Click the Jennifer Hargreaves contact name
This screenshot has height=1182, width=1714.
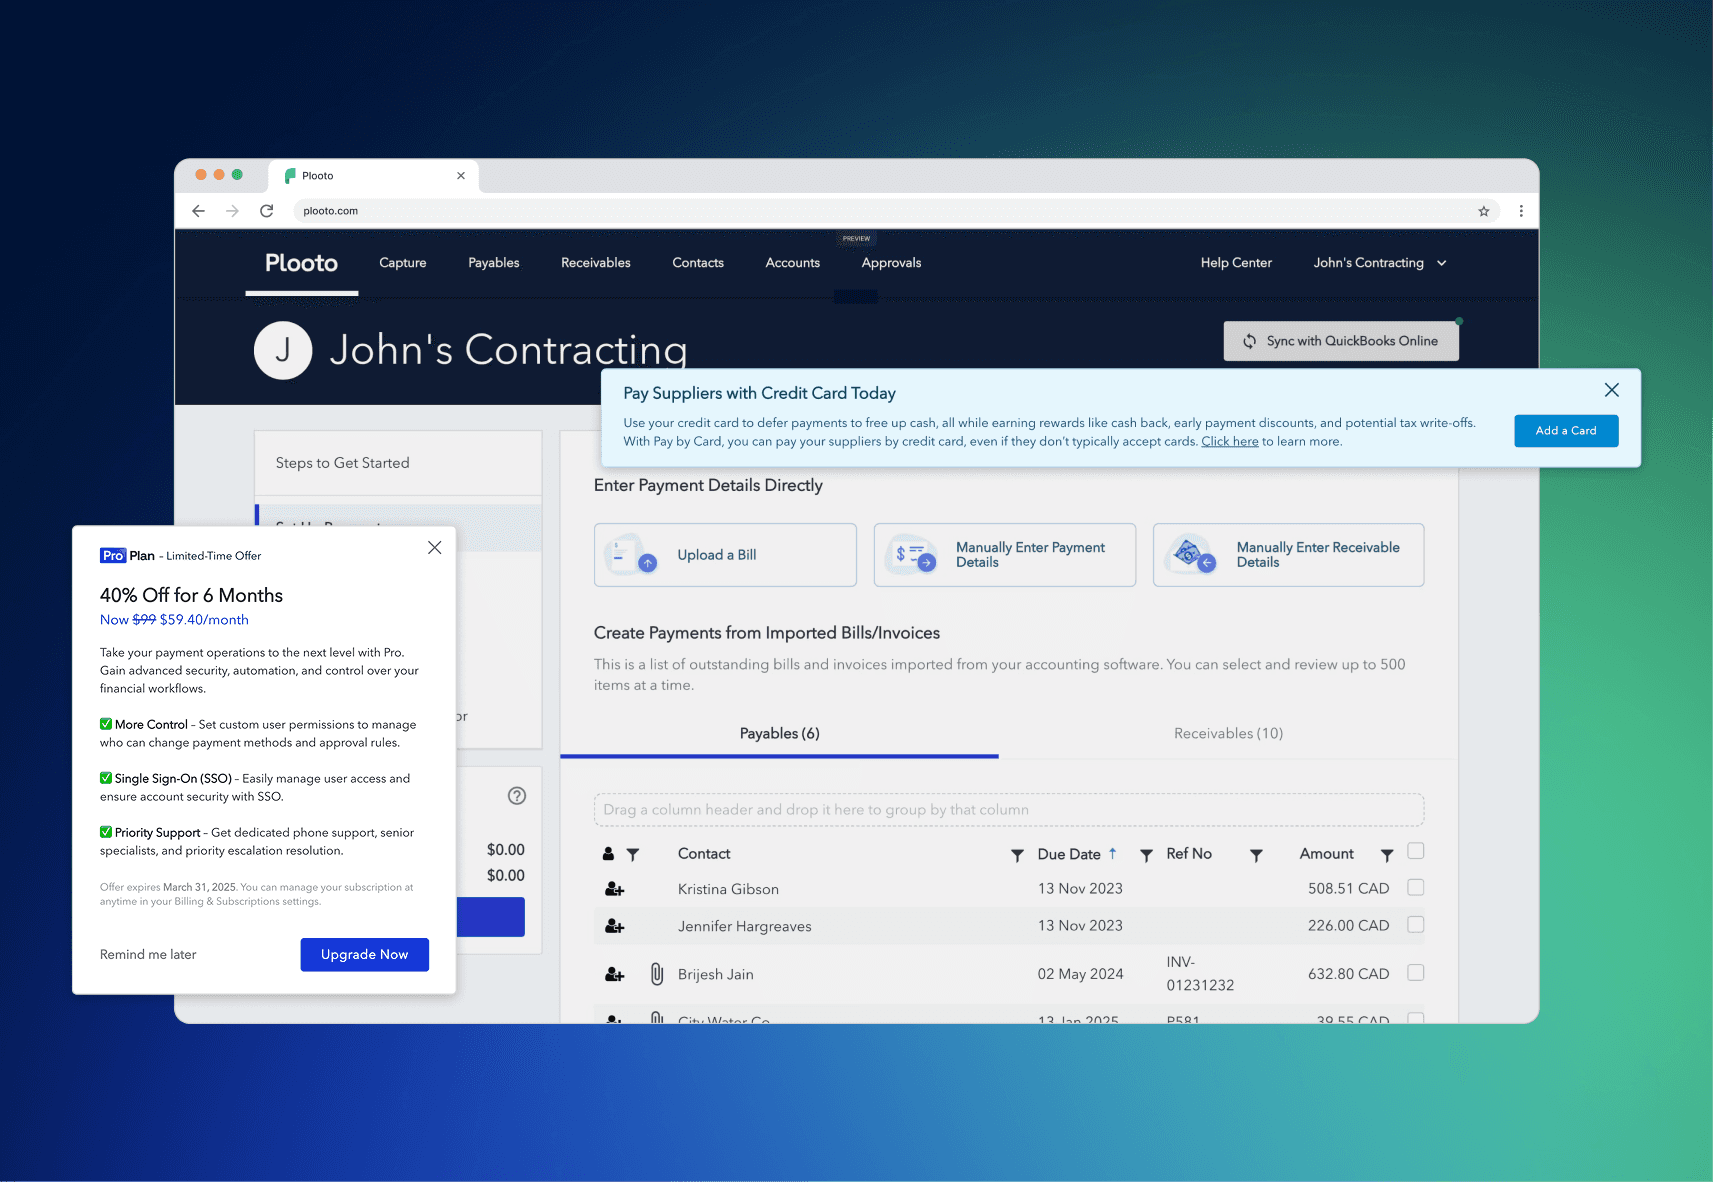(745, 927)
